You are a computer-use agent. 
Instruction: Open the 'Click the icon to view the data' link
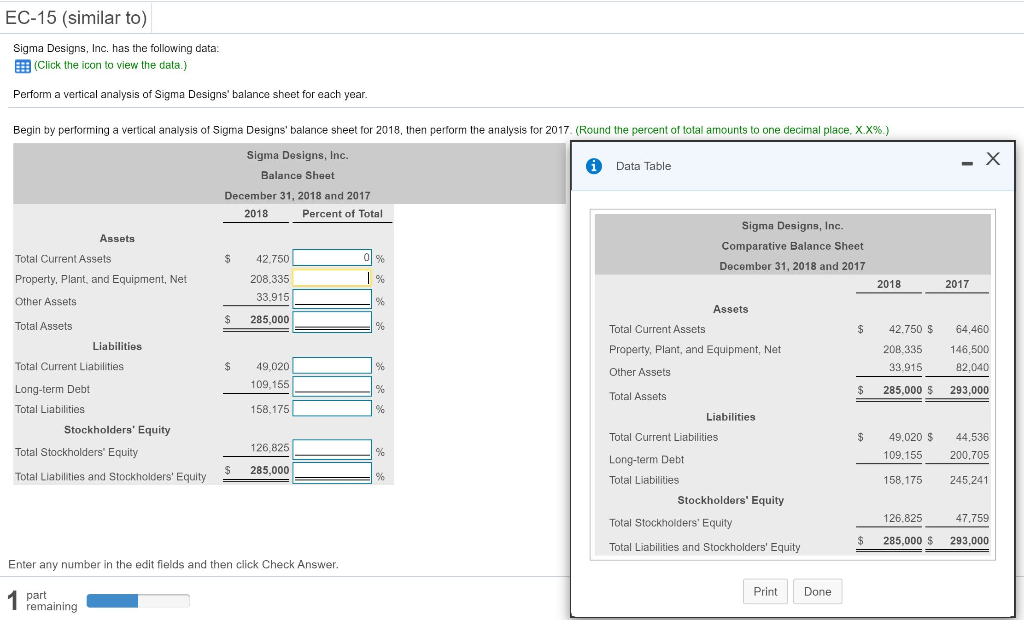pos(110,65)
